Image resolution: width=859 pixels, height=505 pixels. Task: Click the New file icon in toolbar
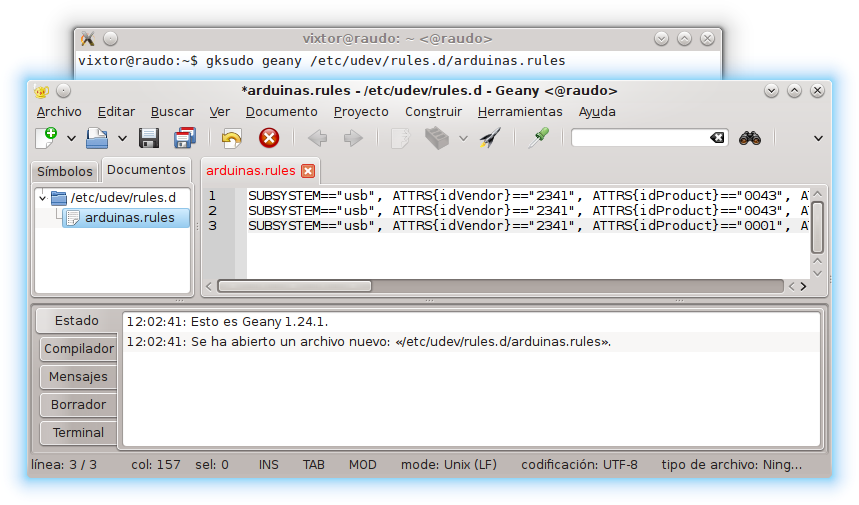click(46, 138)
